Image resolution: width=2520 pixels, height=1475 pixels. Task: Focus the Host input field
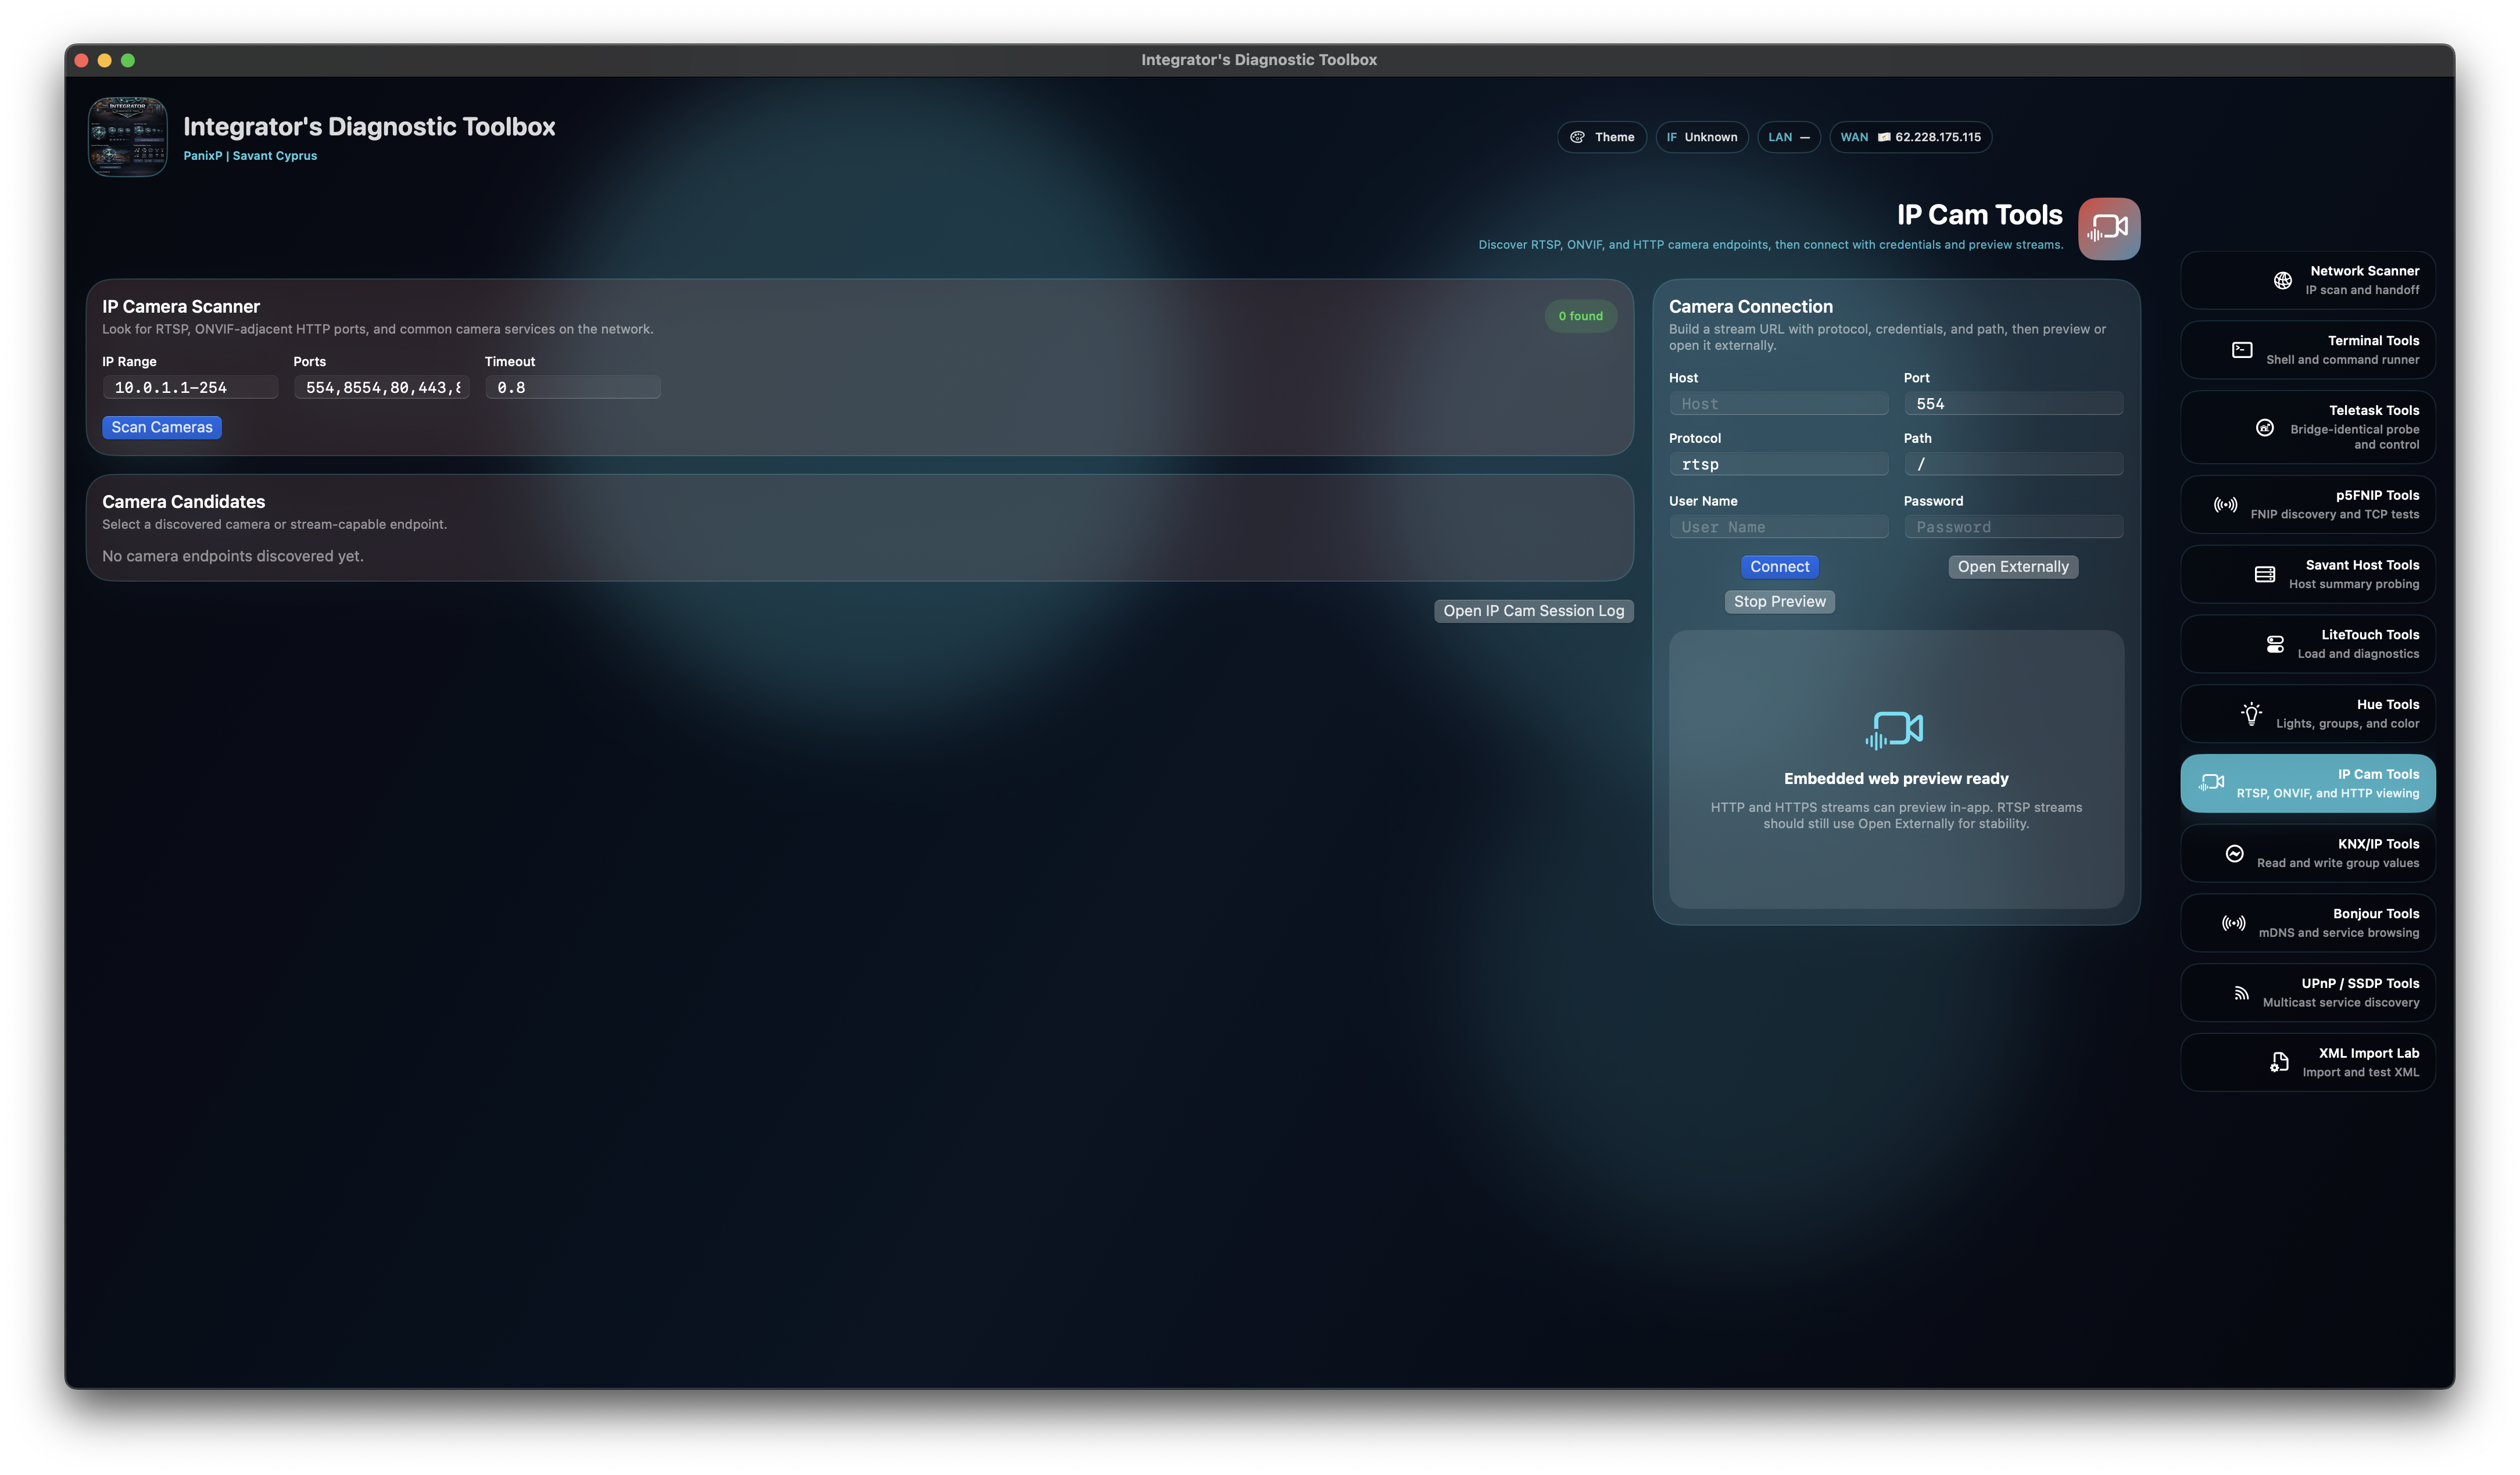[x=1778, y=404]
